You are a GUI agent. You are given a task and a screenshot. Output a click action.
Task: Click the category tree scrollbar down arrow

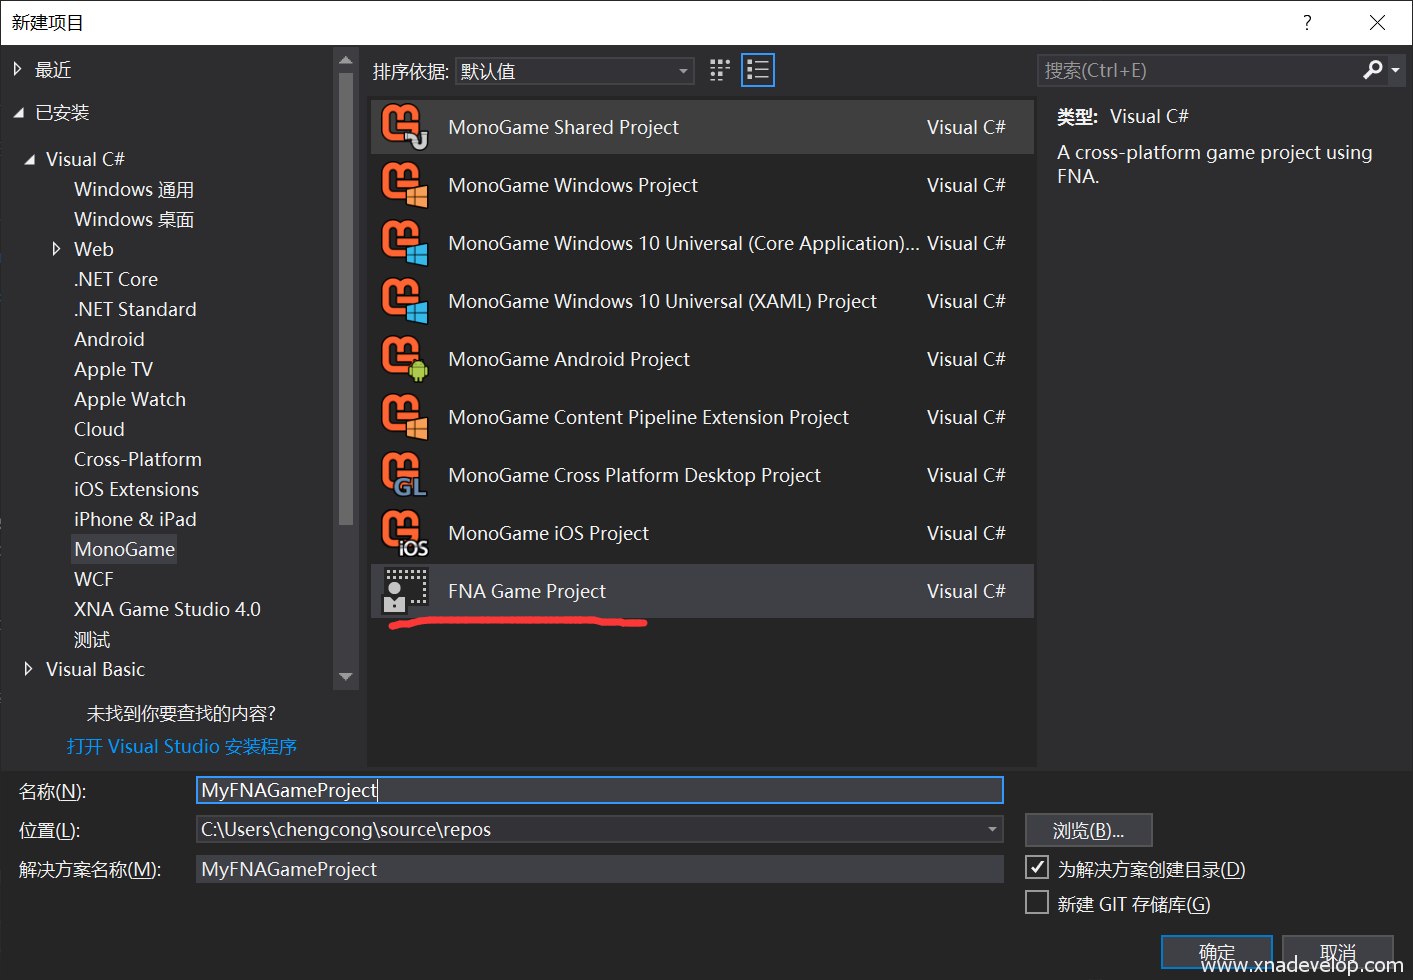(x=346, y=677)
